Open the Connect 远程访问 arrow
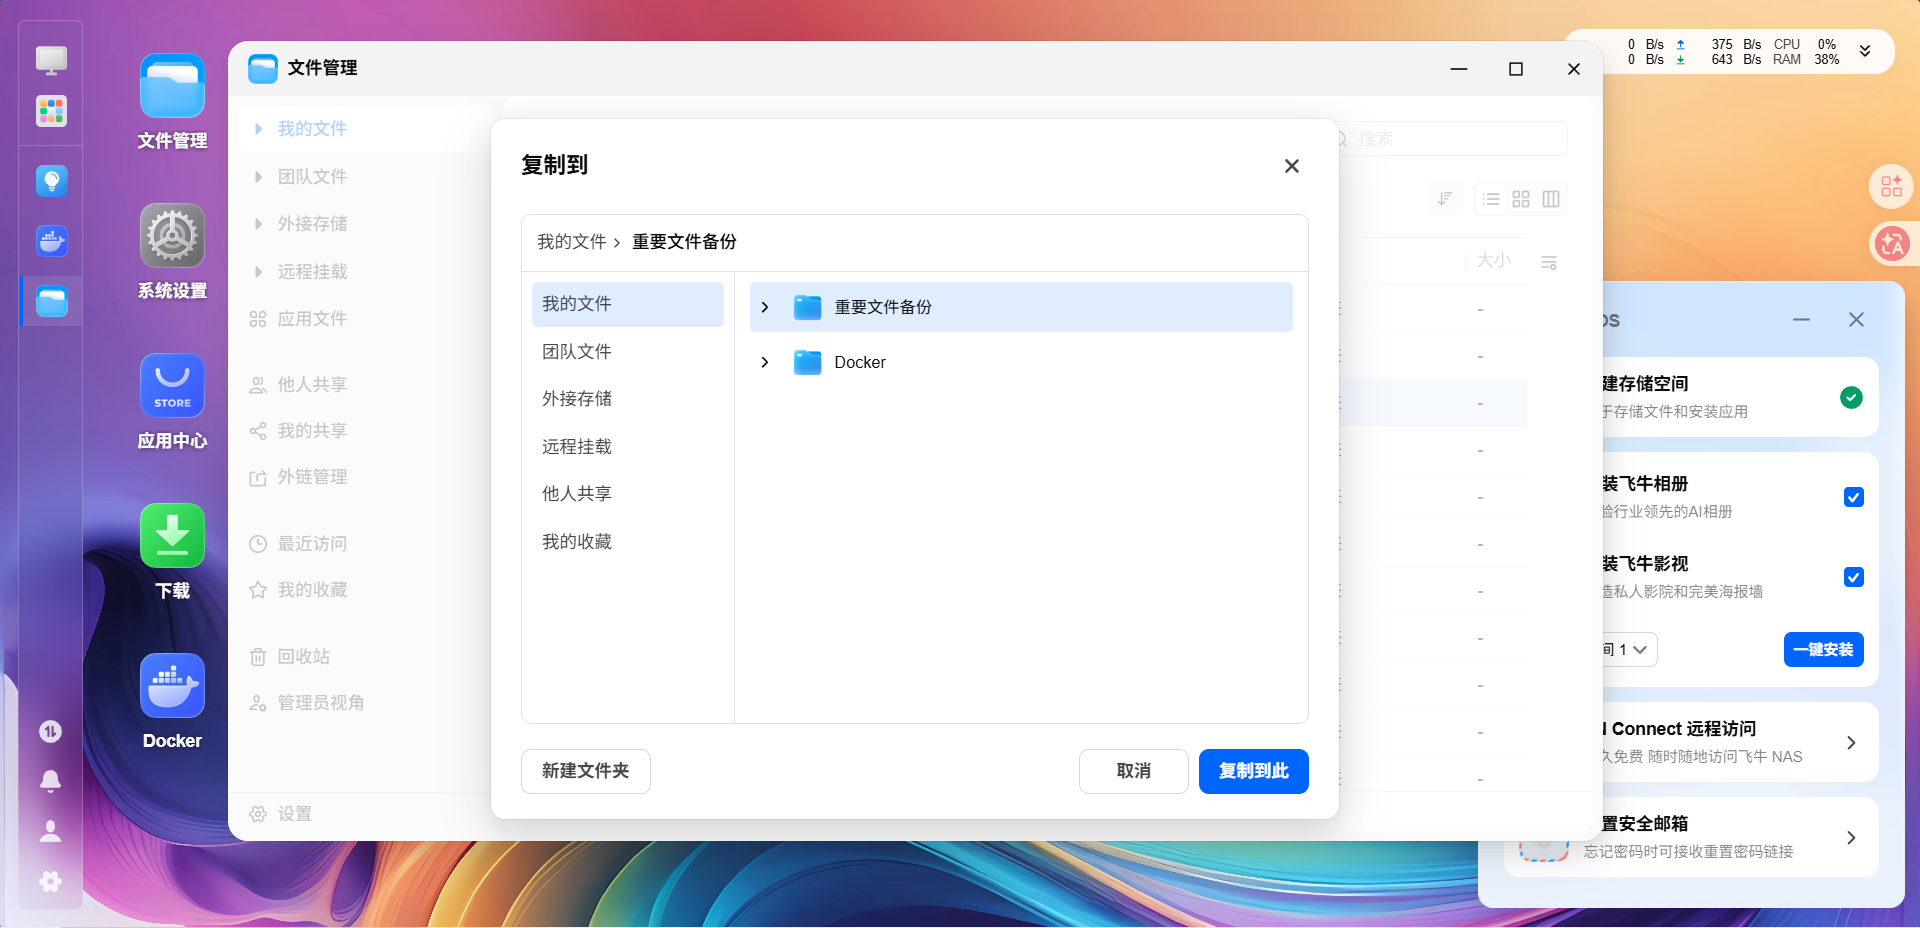This screenshot has height=928, width=1920. pyautogui.click(x=1851, y=743)
